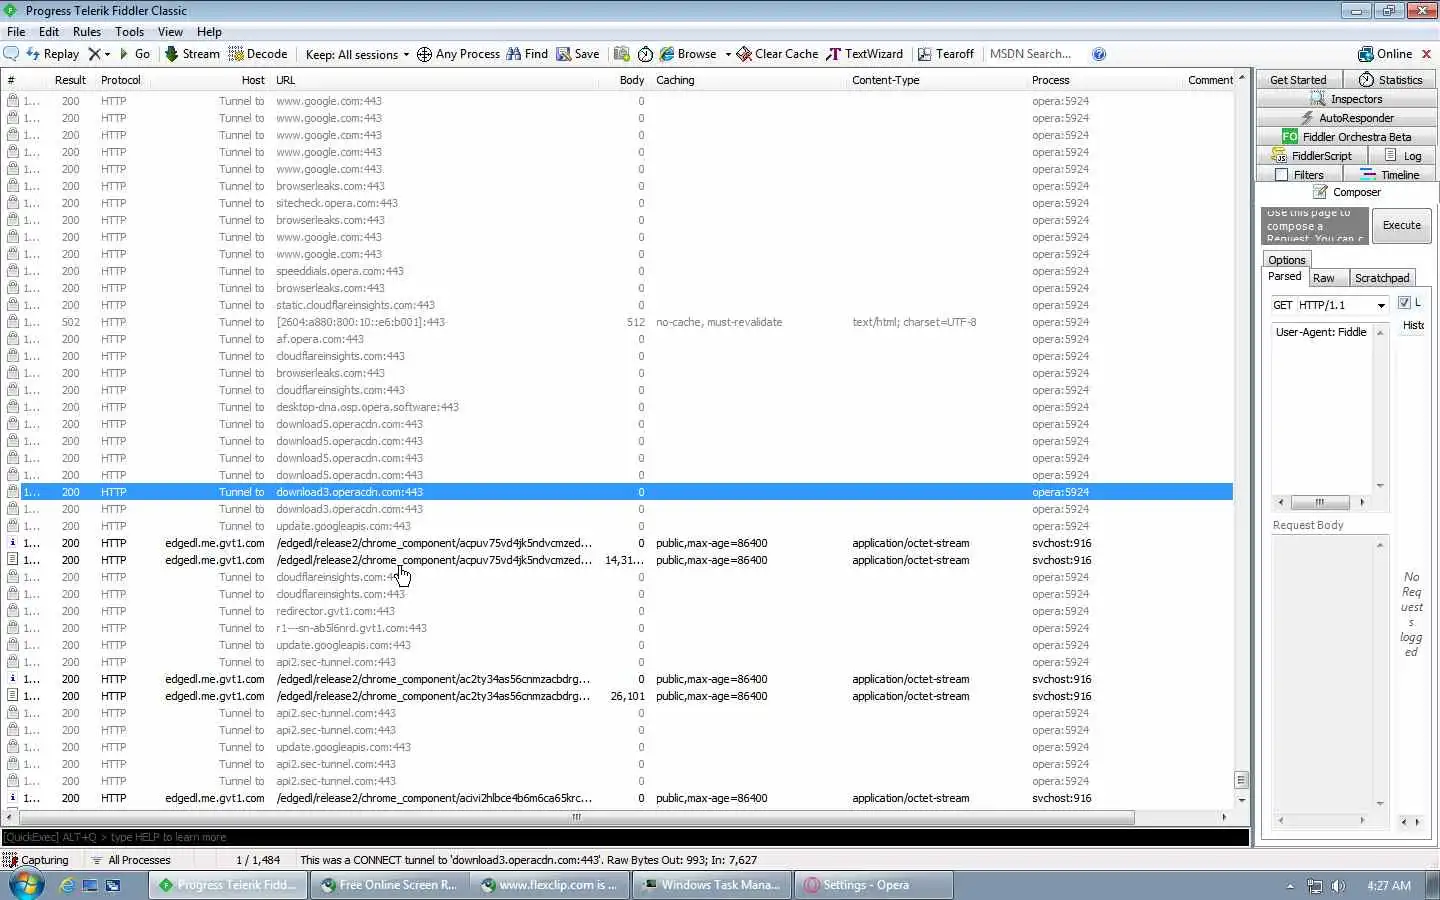Expand the Browse dropdown arrow

coord(728,54)
